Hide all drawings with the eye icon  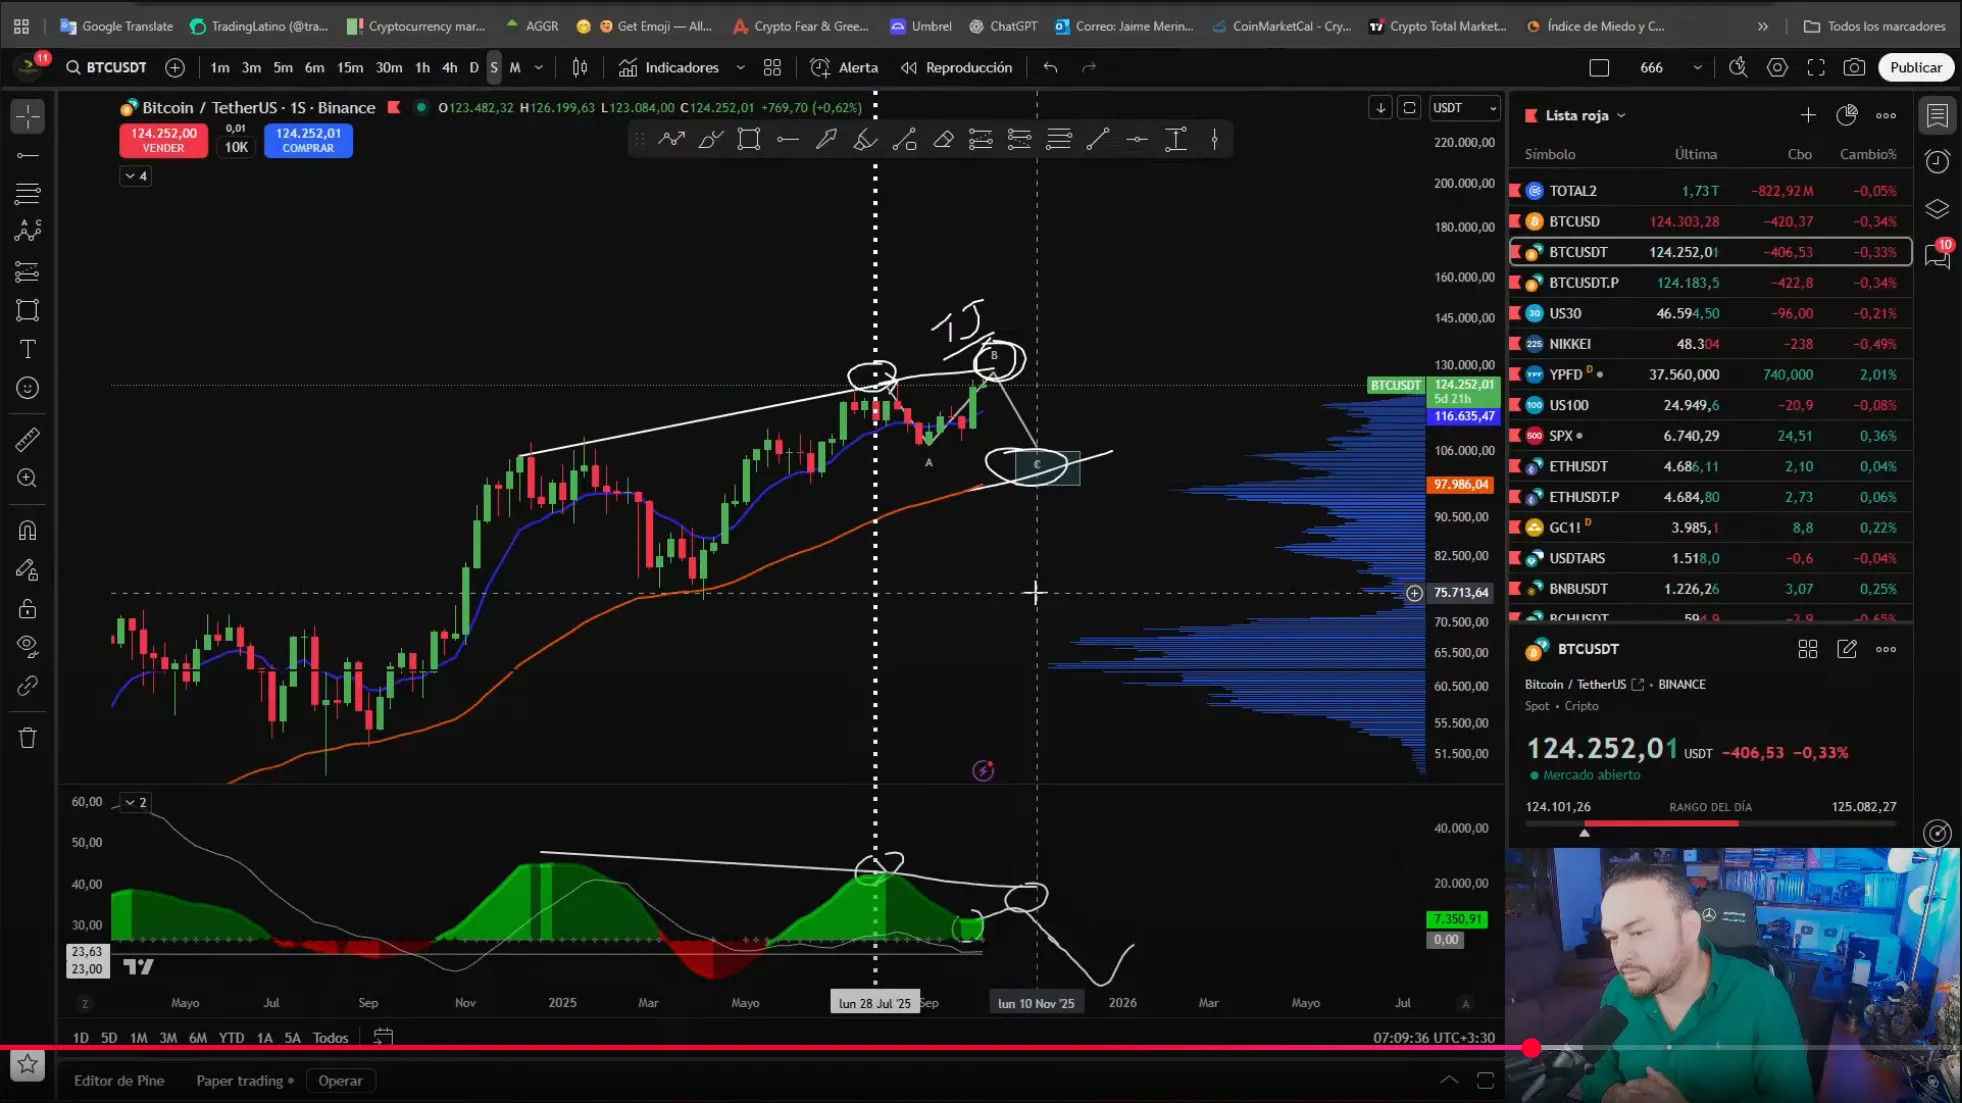coord(27,646)
